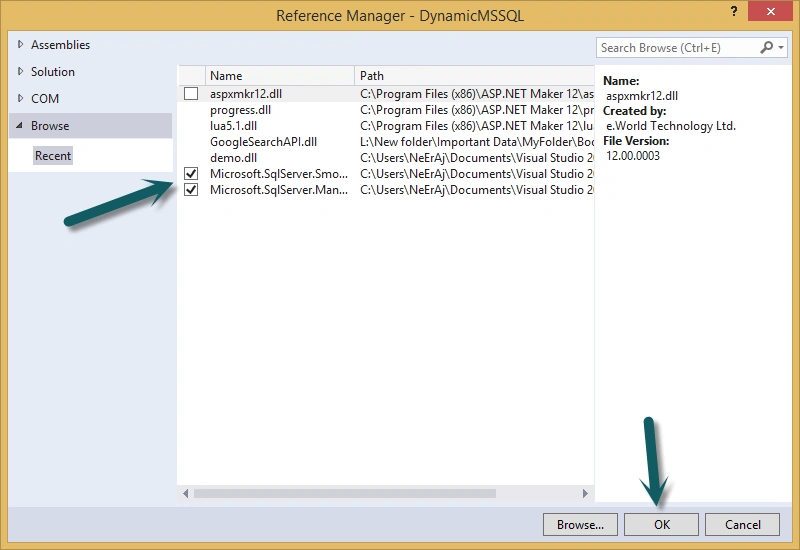Click the horizontal scrollbar left arrow

click(x=185, y=493)
